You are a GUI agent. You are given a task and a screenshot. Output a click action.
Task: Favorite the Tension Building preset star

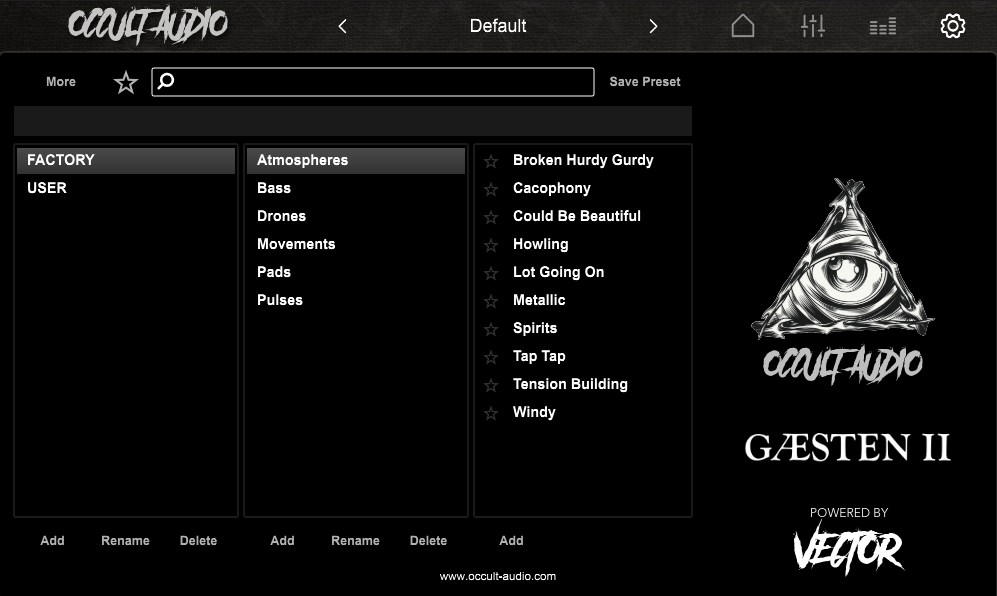point(491,385)
